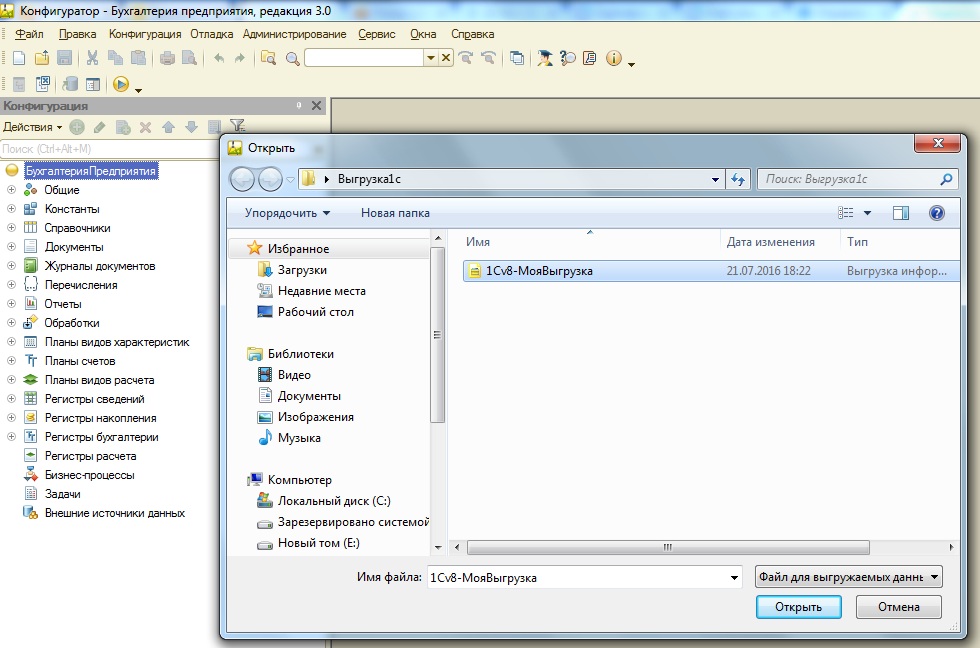Click the Новая папка button

tap(395, 213)
